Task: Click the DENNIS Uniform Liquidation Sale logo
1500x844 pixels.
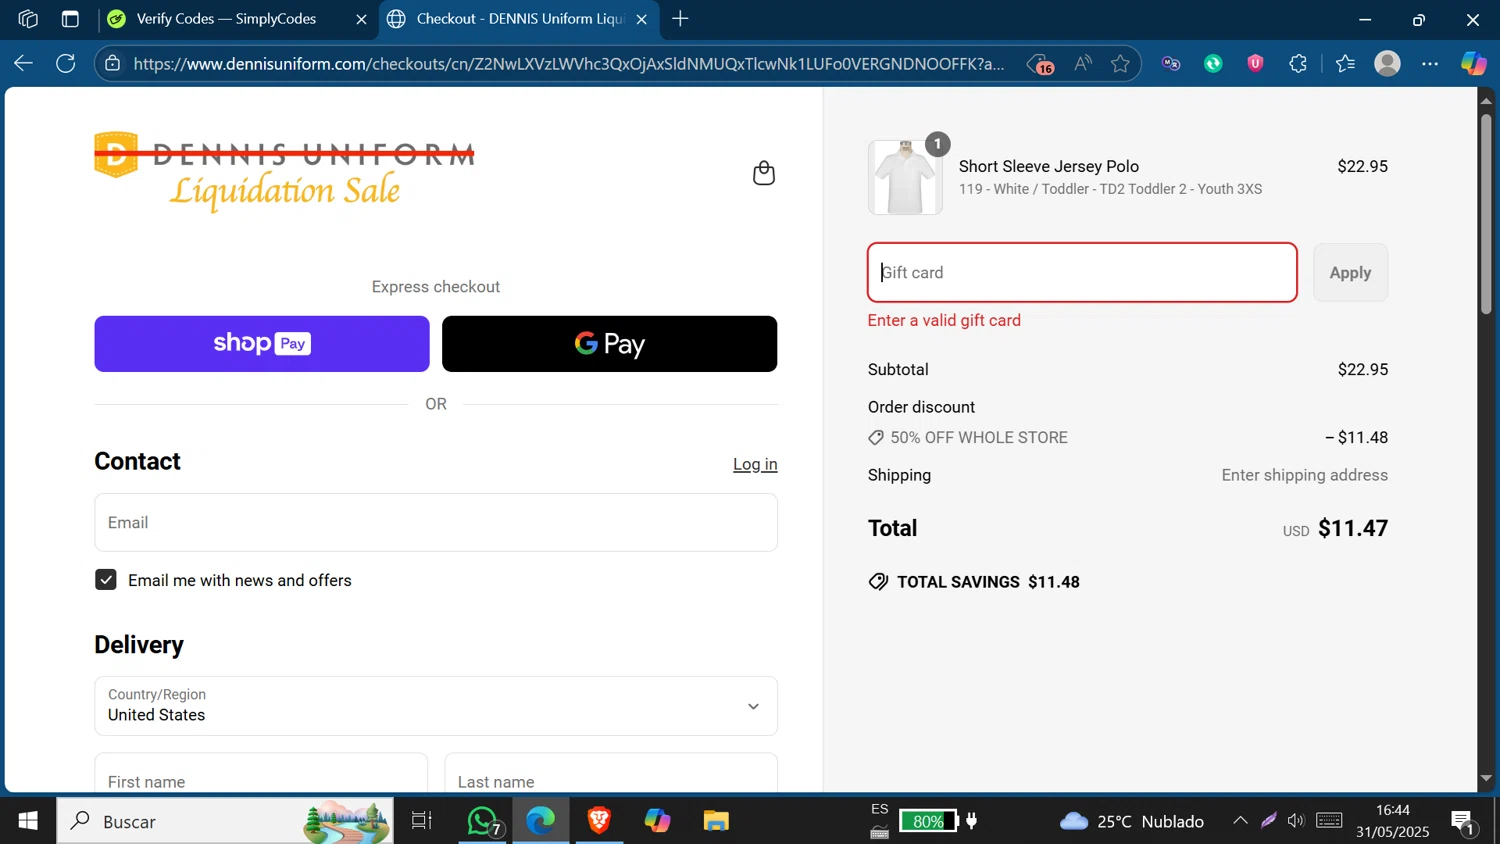Action: tap(284, 171)
